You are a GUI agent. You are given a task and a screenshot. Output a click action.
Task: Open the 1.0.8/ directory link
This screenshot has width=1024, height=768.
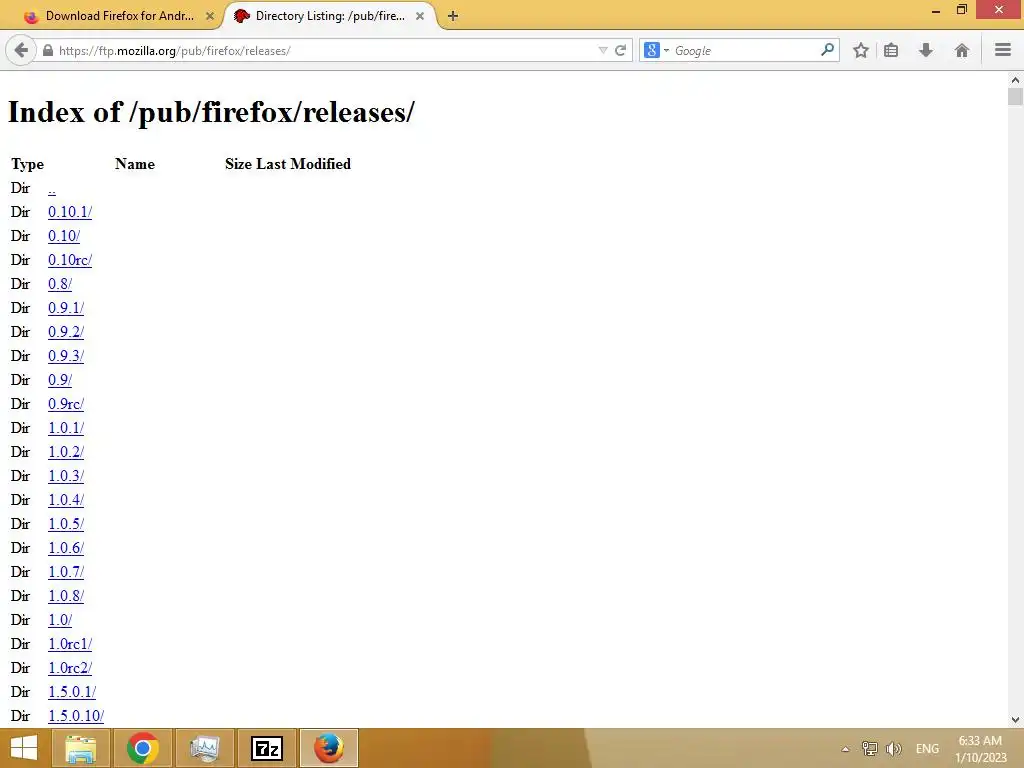(66, 596)
